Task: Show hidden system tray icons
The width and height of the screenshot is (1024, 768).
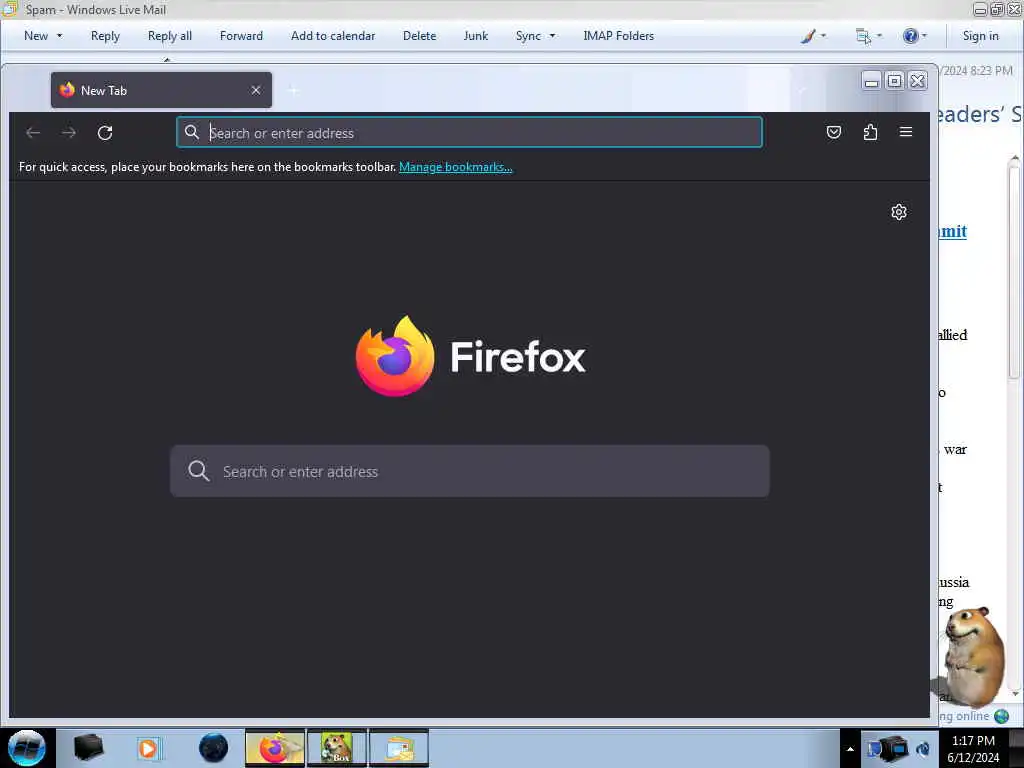Action: point(850,749)
